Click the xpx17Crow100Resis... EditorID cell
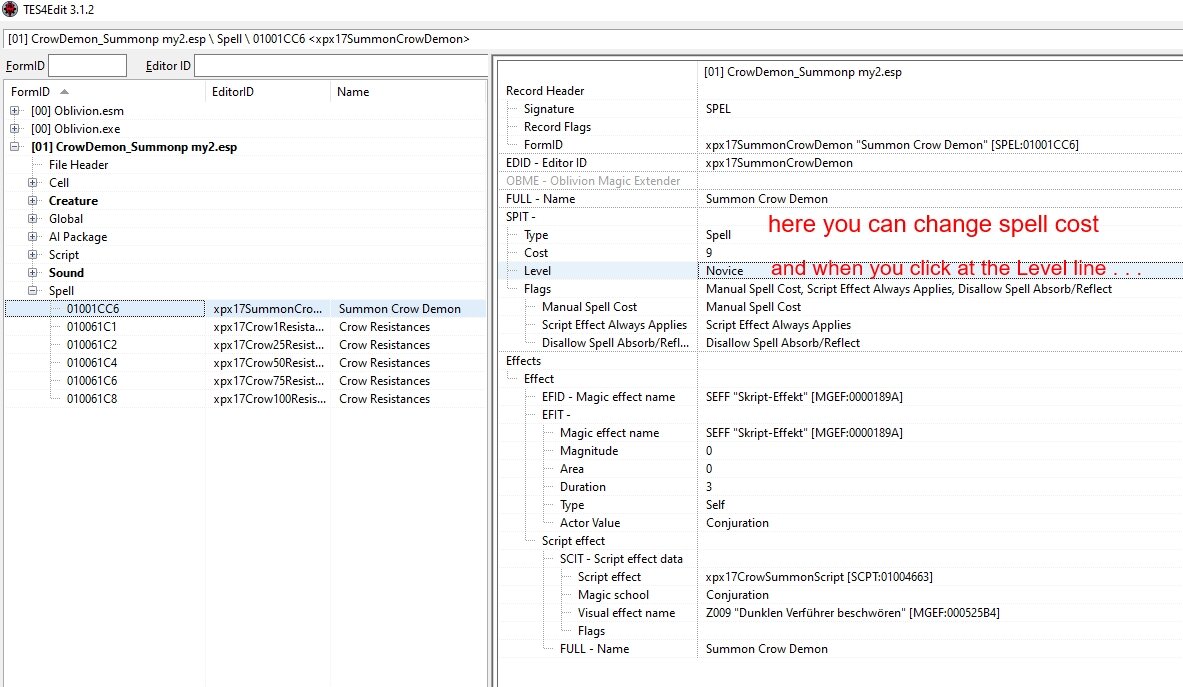 coord(269,398)
